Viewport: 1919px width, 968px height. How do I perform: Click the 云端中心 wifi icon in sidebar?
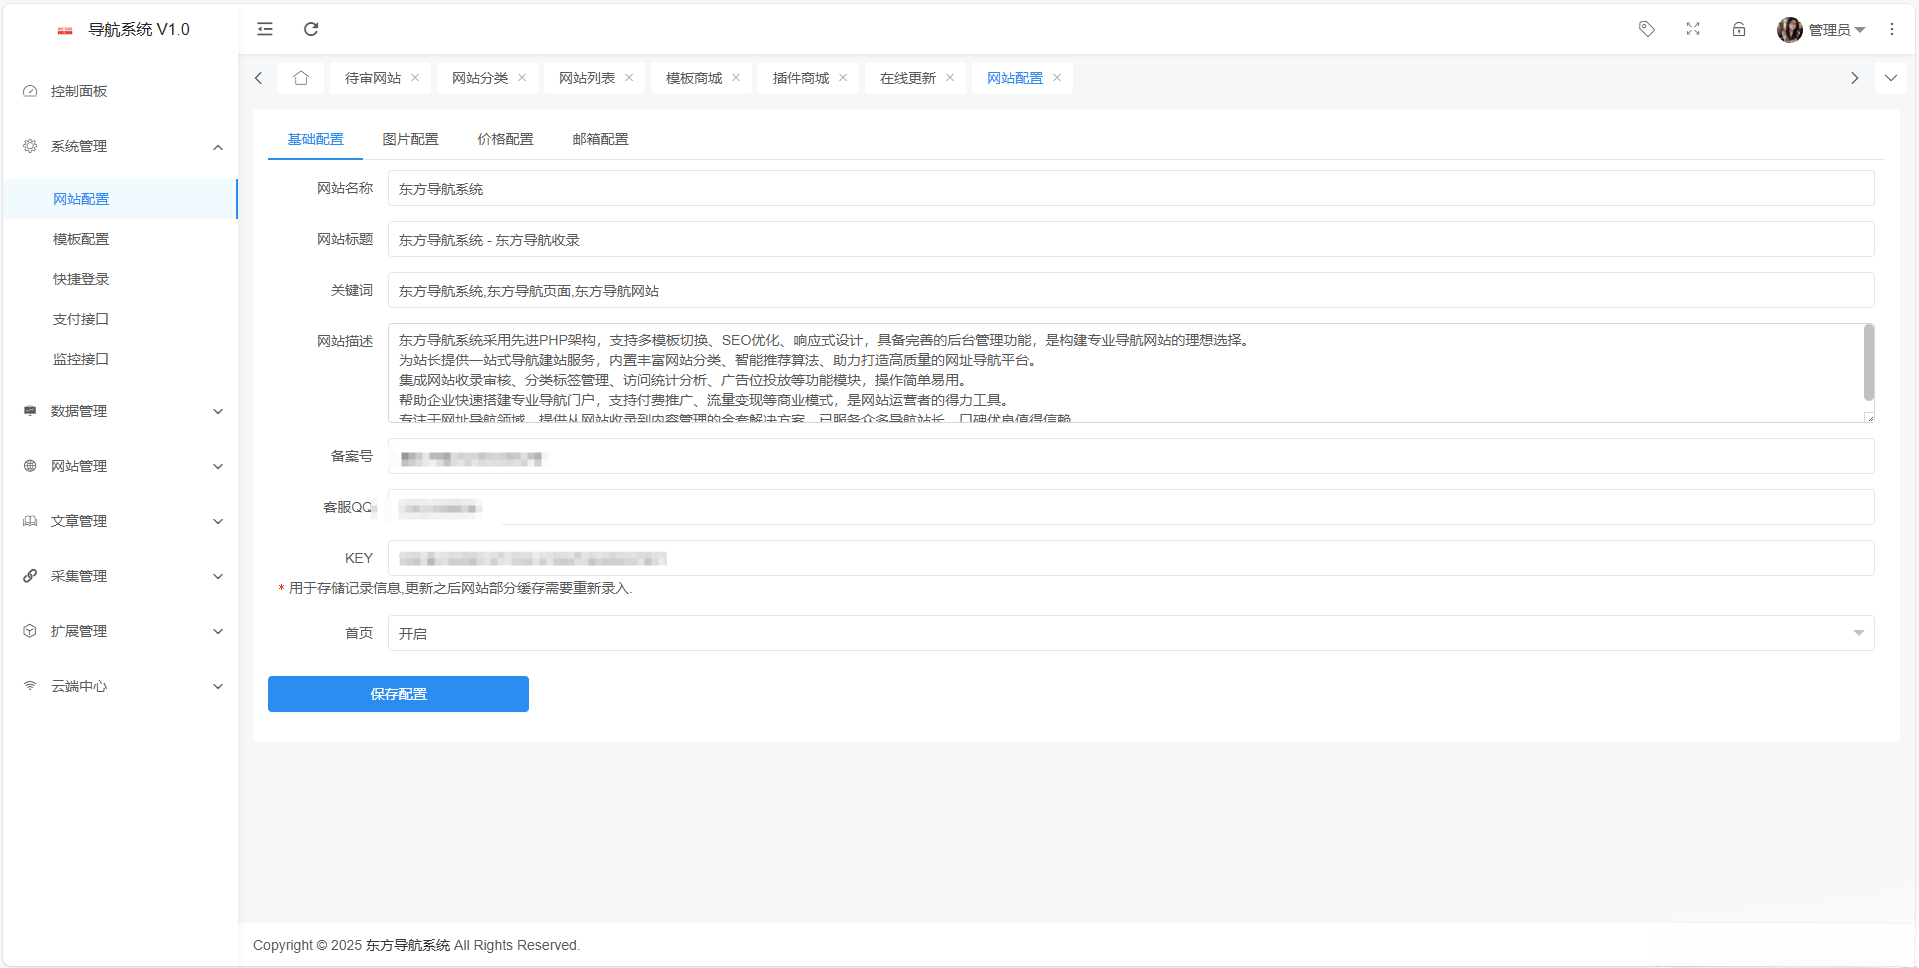click(29, 686)
